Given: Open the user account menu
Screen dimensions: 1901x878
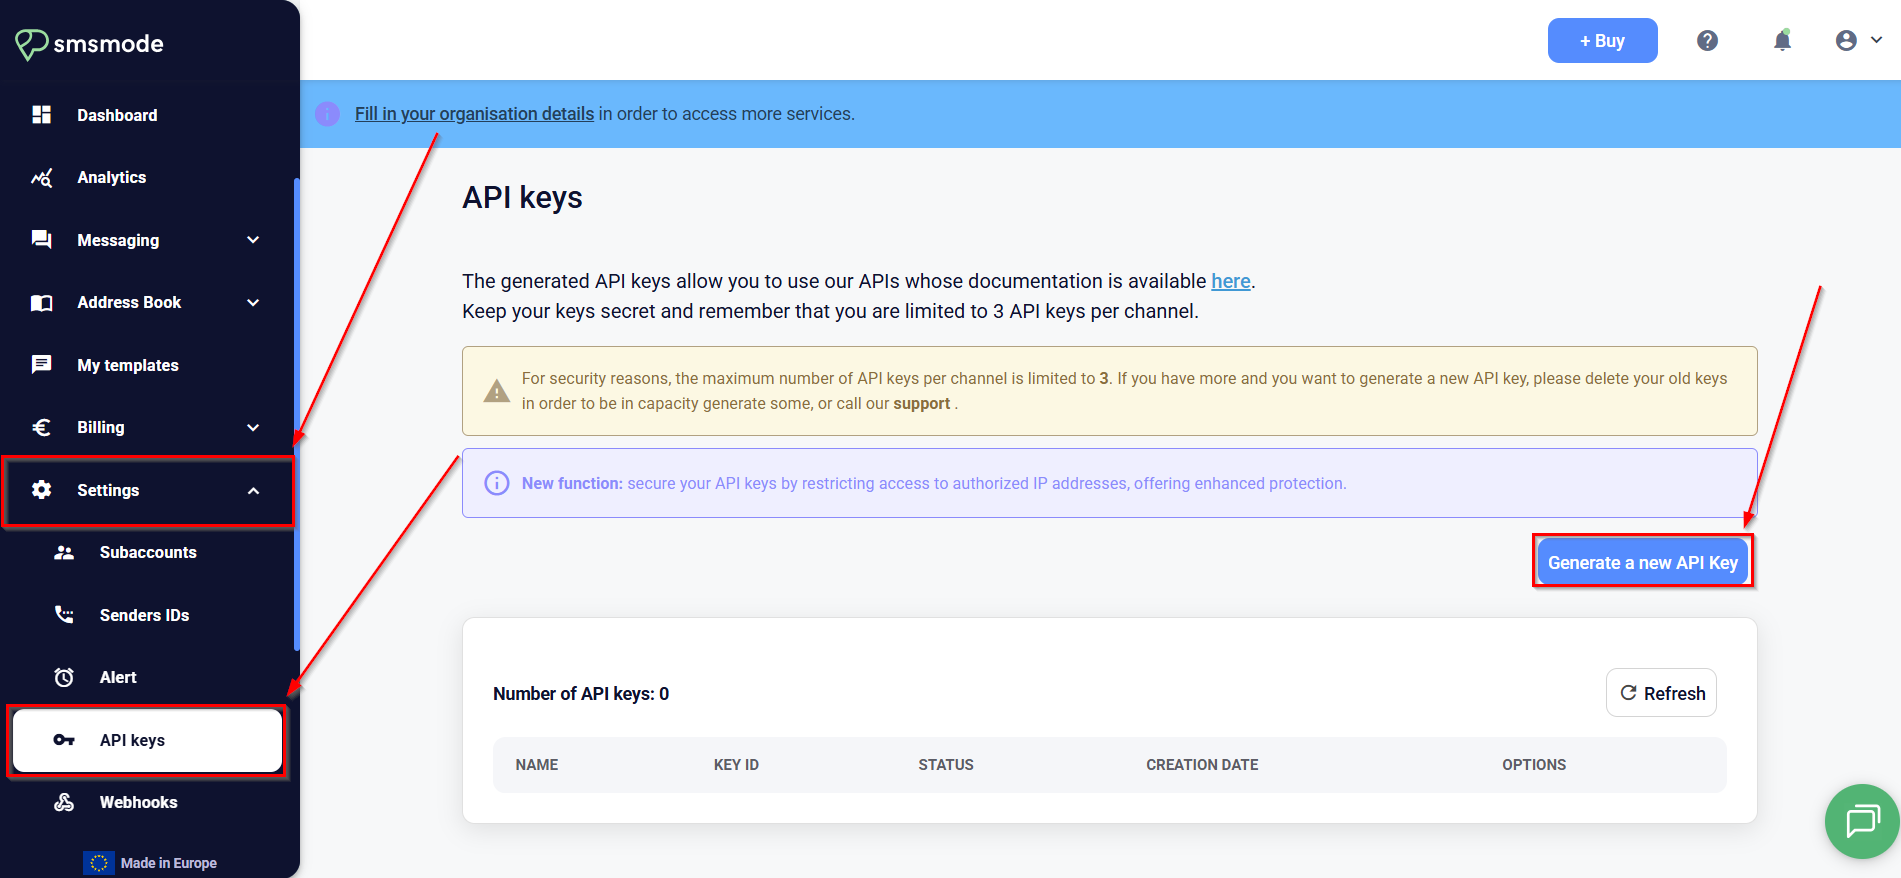Looking at the screenshot, I should (x=1858, y=41).
